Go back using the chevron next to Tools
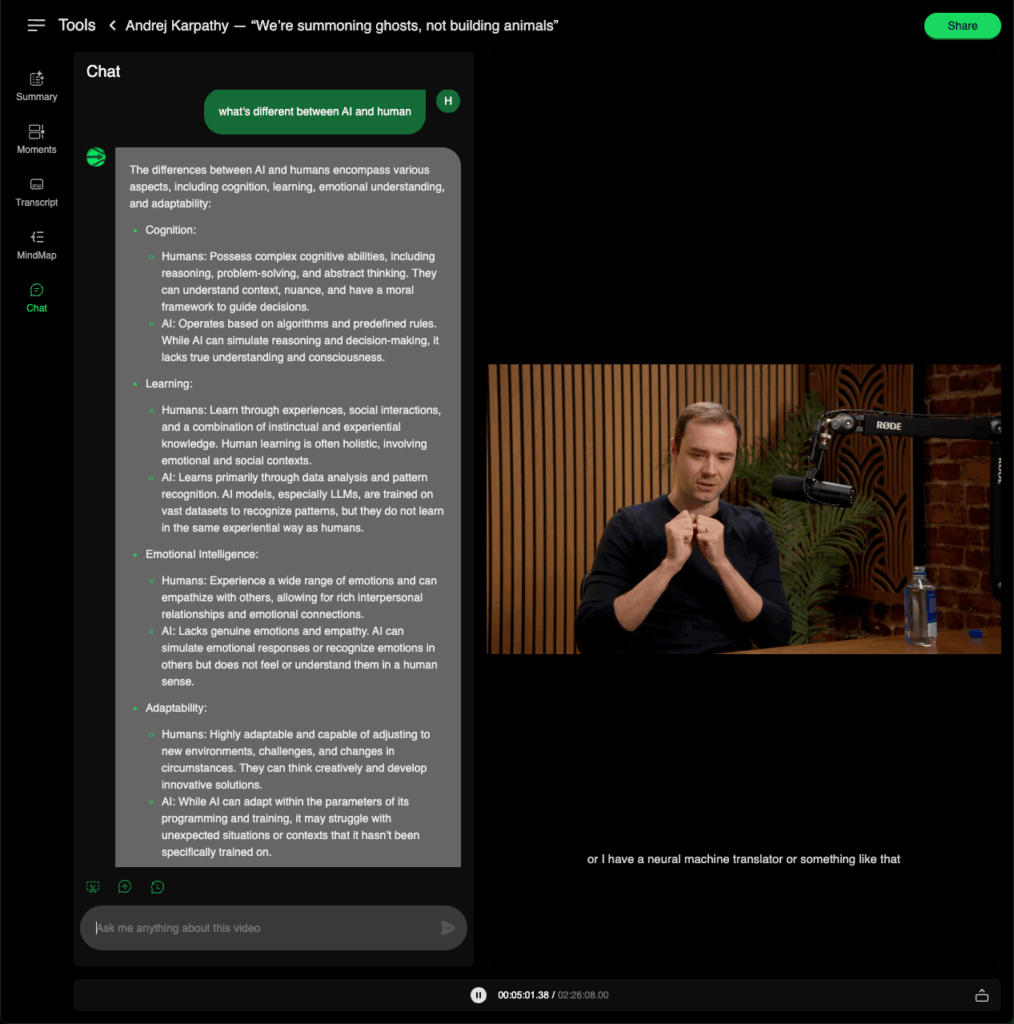The image size is (1014, 1024). pos(110,25)
